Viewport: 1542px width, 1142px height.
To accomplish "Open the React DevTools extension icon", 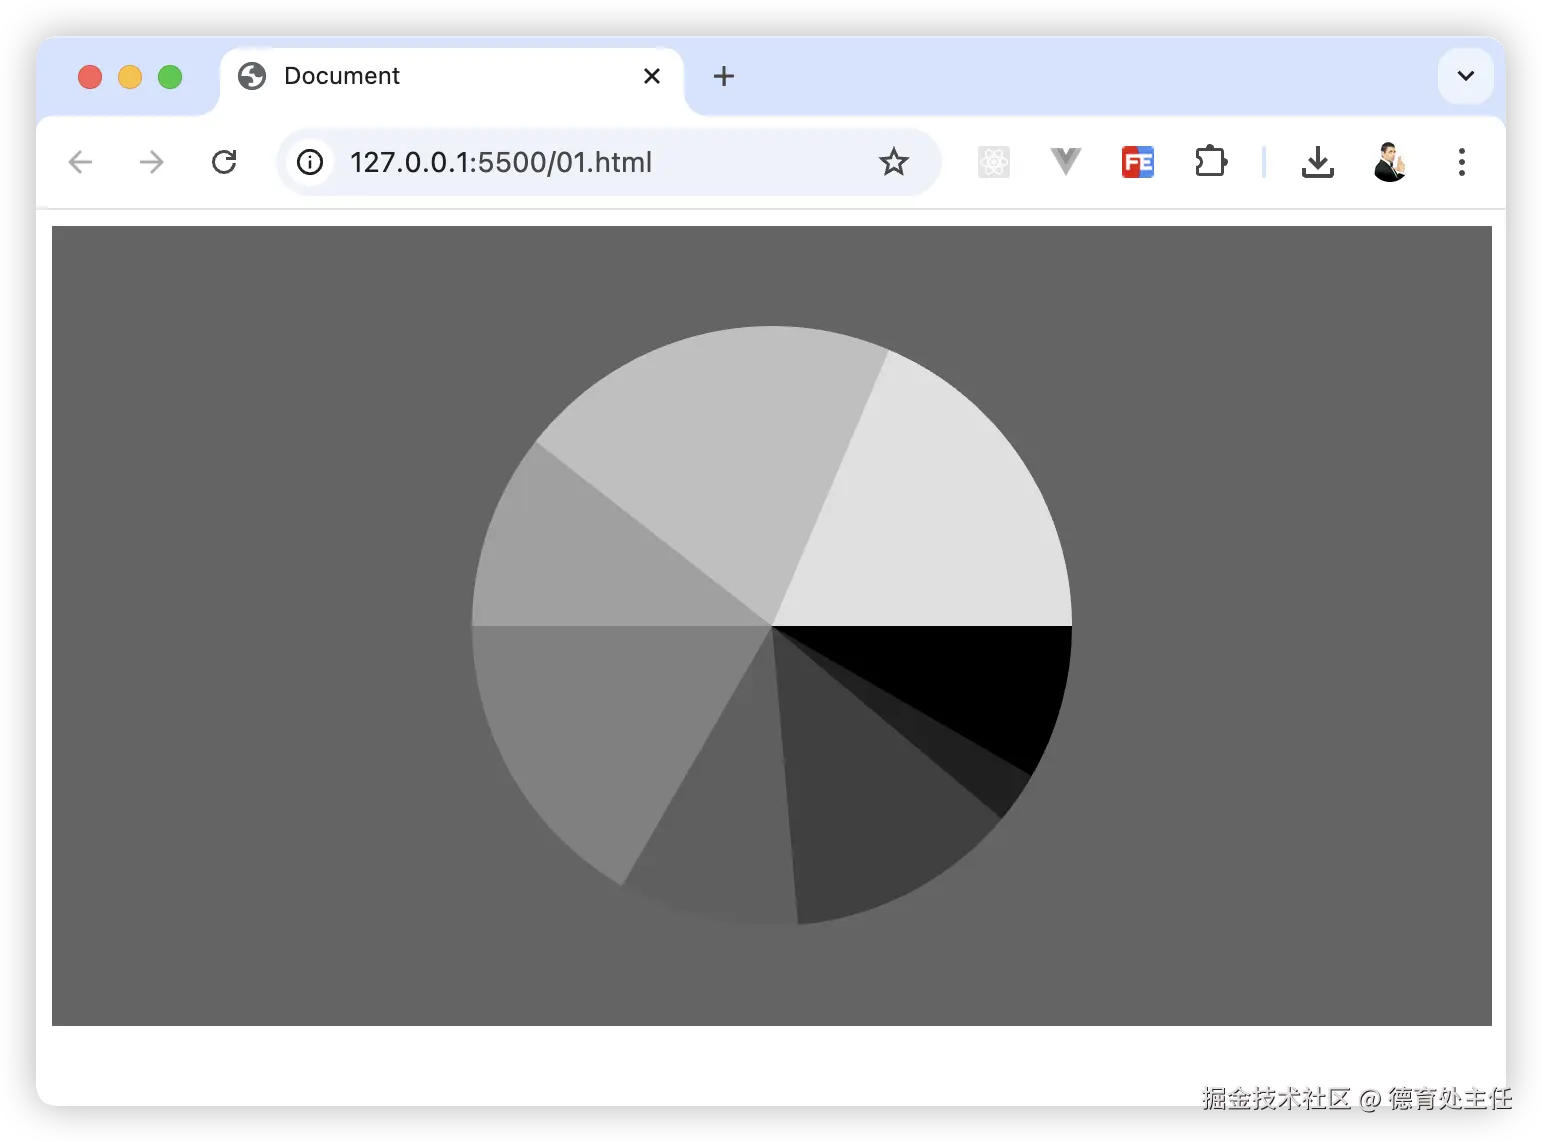I will tap(994, 162).
